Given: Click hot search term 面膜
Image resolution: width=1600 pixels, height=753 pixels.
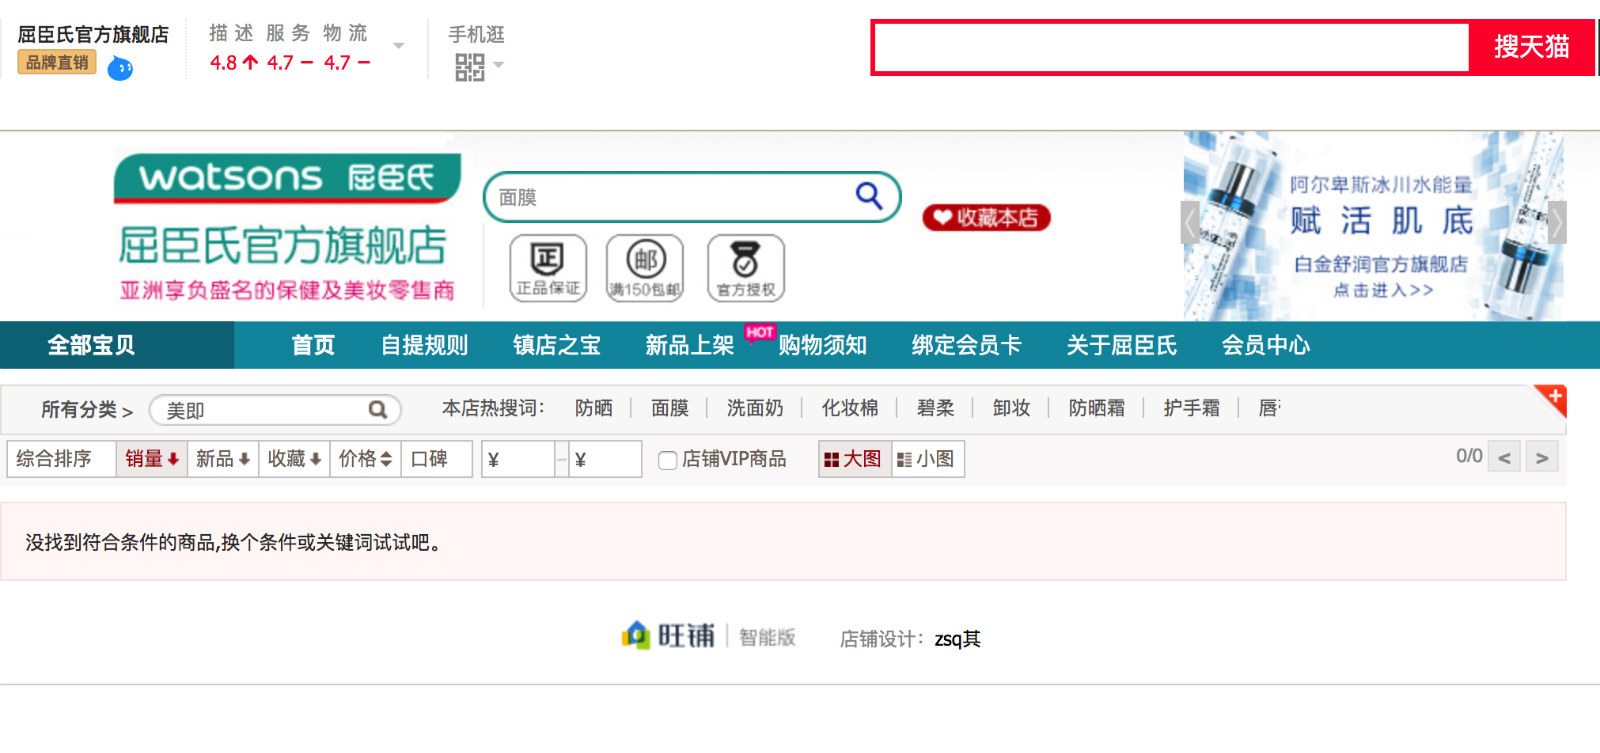Looking at the screenshot, I should pyautogui.click(x=670, y=408).
